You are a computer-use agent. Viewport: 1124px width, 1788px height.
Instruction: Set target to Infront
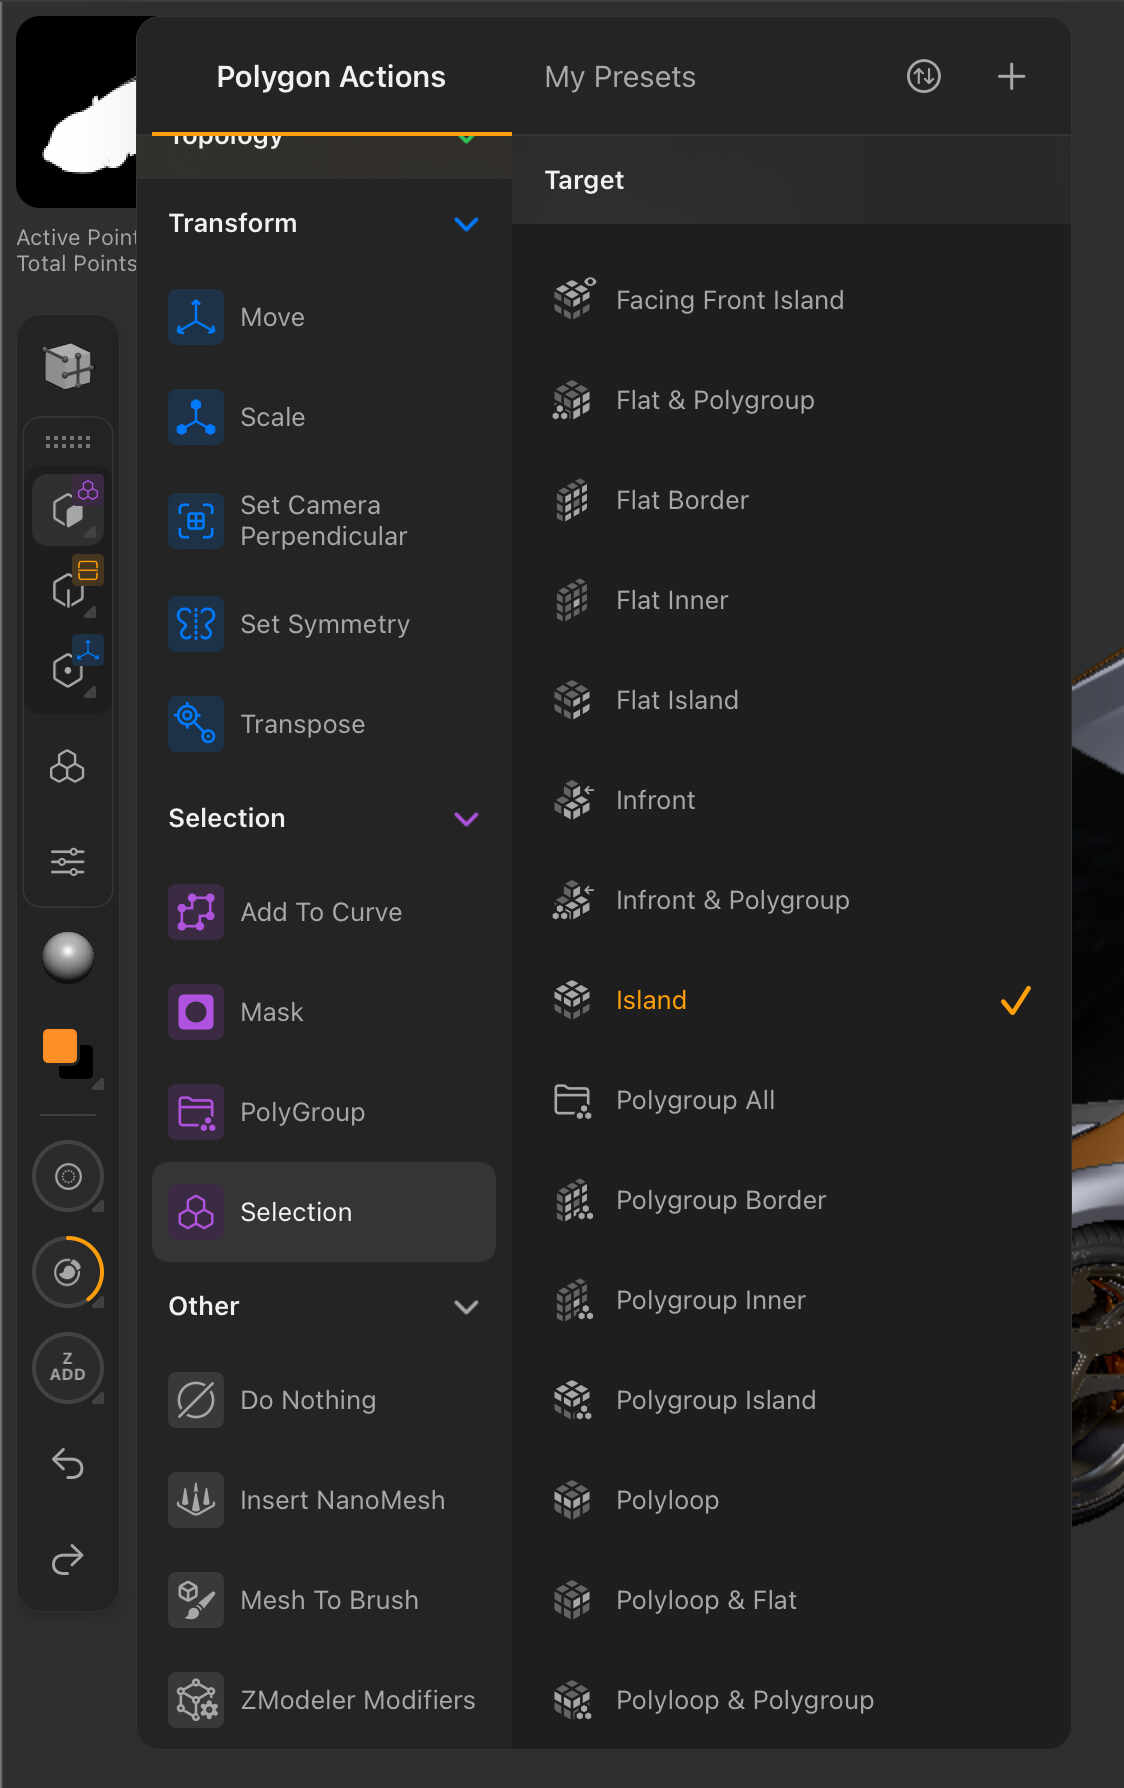[791, 800]
